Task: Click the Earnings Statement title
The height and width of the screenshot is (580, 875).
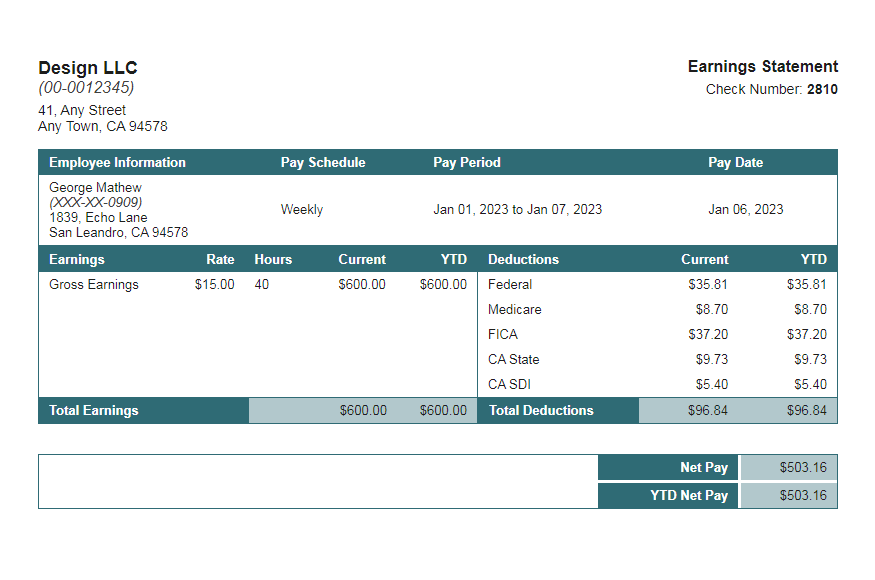Action: (762, 66)
